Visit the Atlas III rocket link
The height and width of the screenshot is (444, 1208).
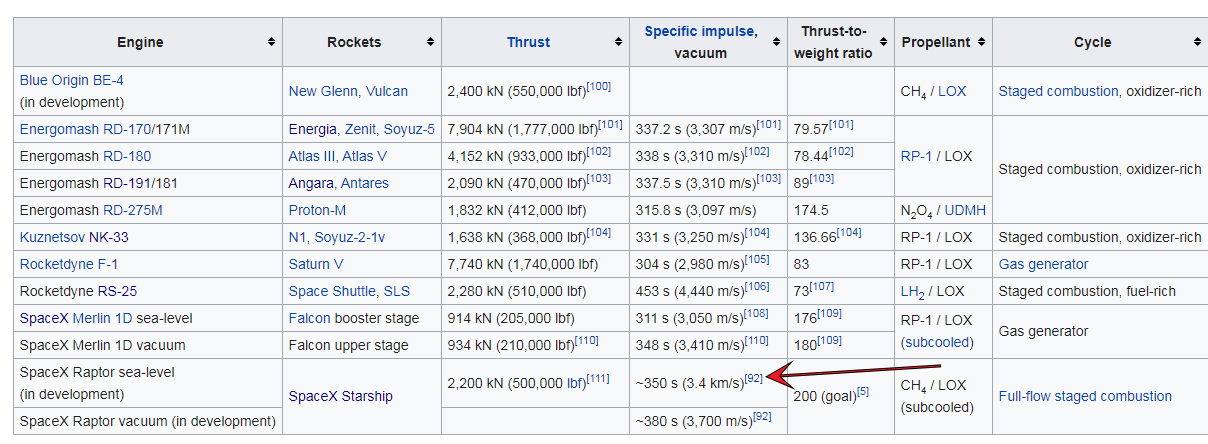313,156
